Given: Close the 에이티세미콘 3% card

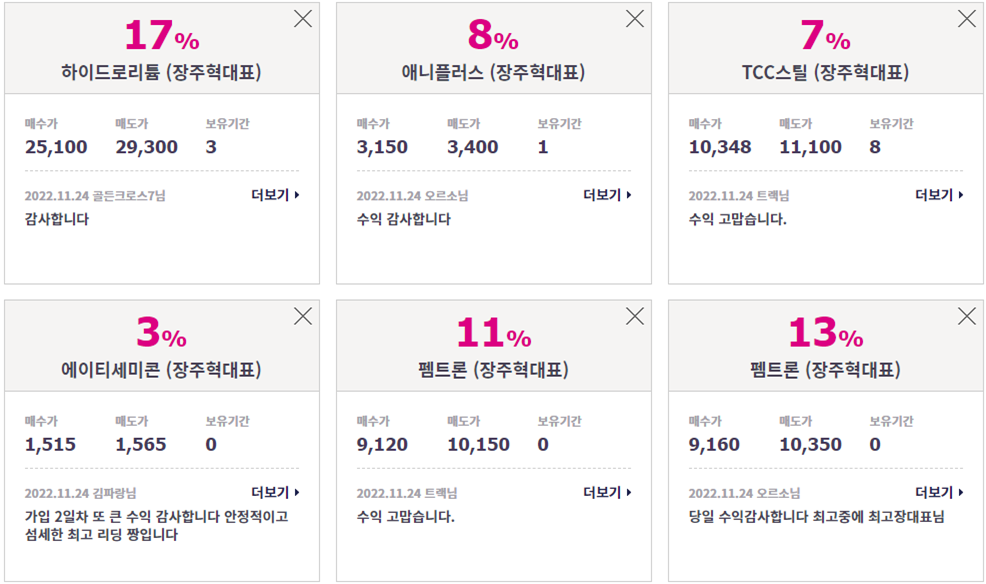Looking at the screenshot, I should pos(303,316).
